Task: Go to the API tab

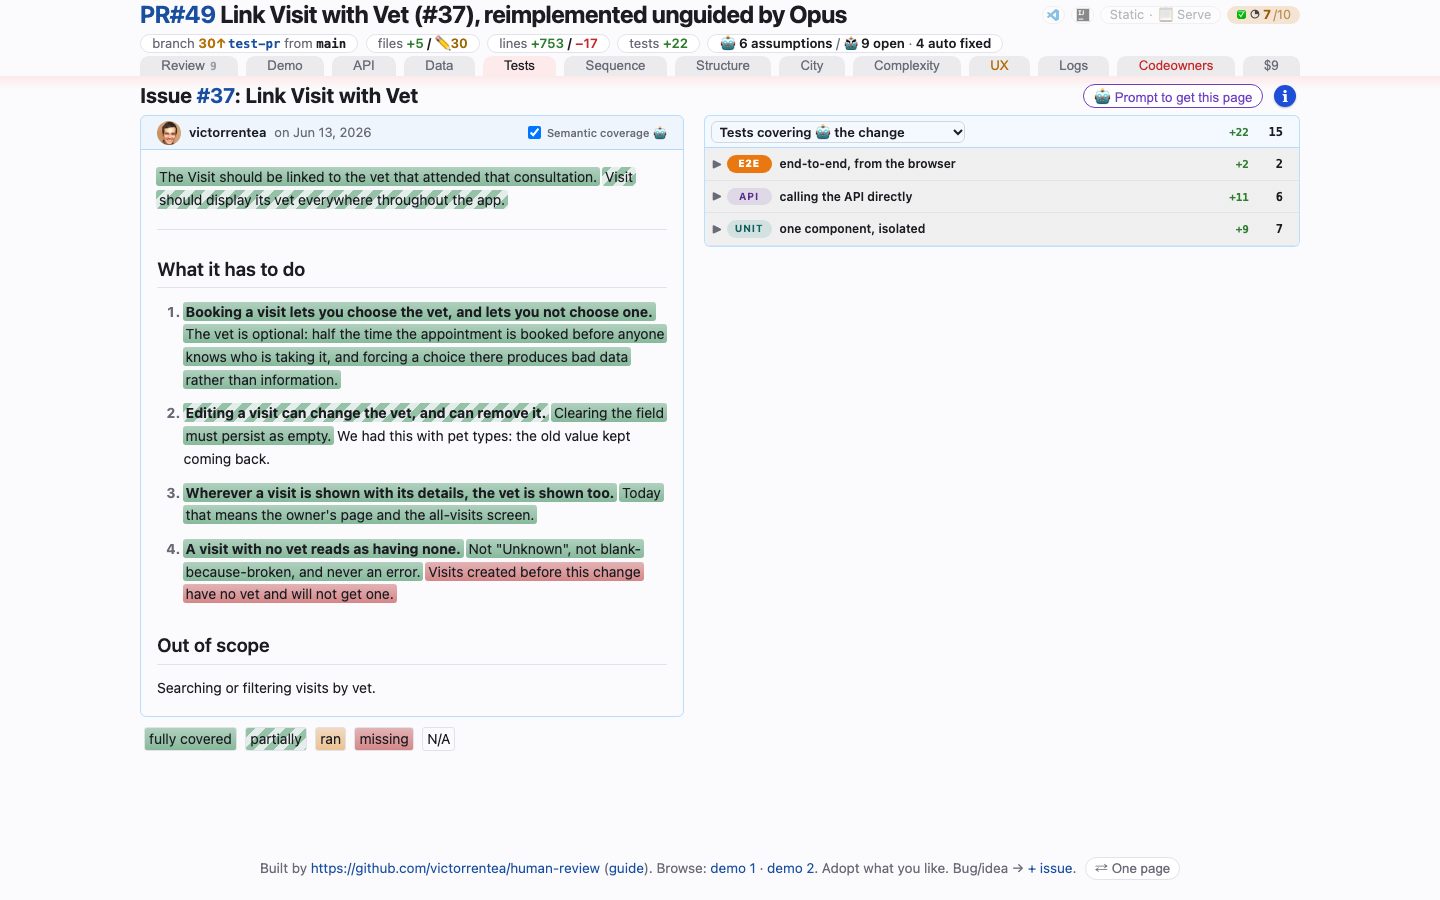Action: tap(364, 66)
